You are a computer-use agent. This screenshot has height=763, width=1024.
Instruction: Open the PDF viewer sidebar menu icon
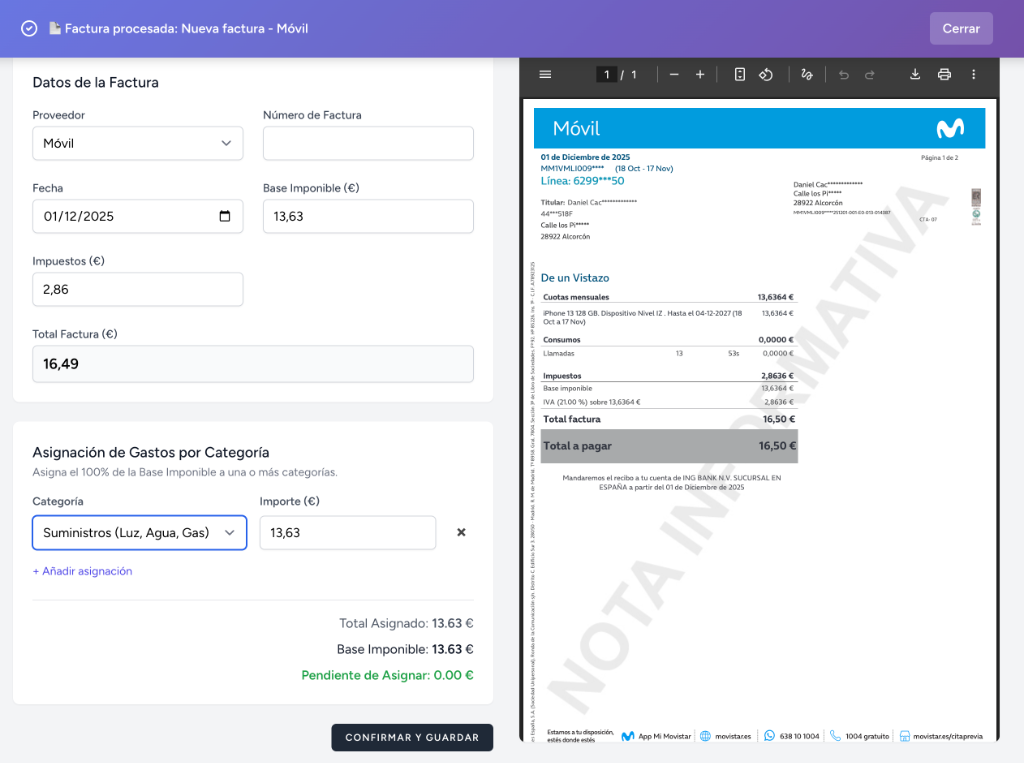click(545, 74)
